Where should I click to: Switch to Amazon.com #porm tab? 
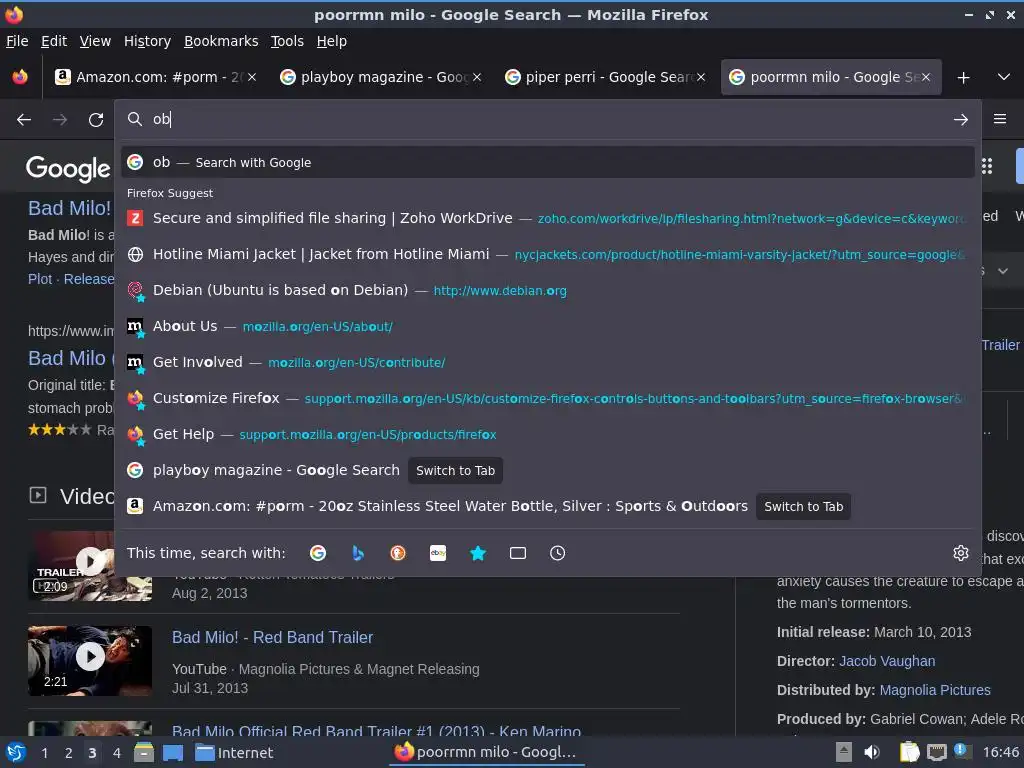[156, 77]
